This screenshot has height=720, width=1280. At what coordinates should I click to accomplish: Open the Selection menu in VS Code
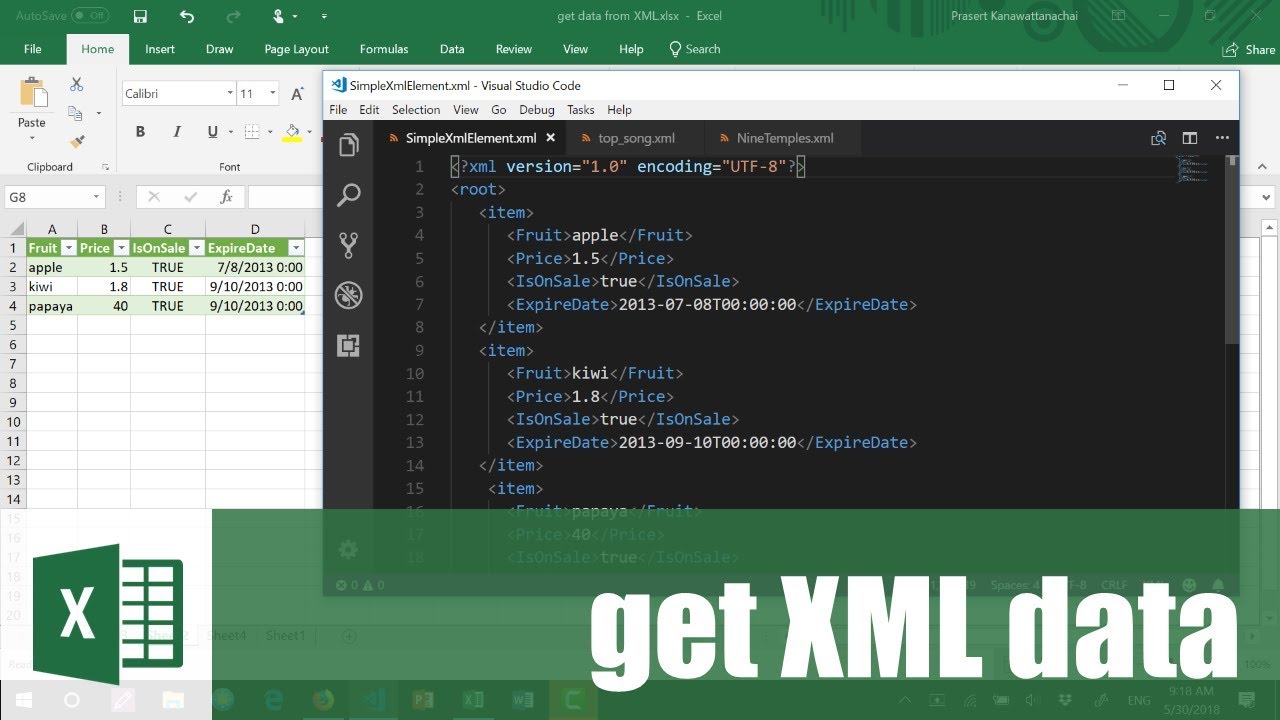(416, 110)
